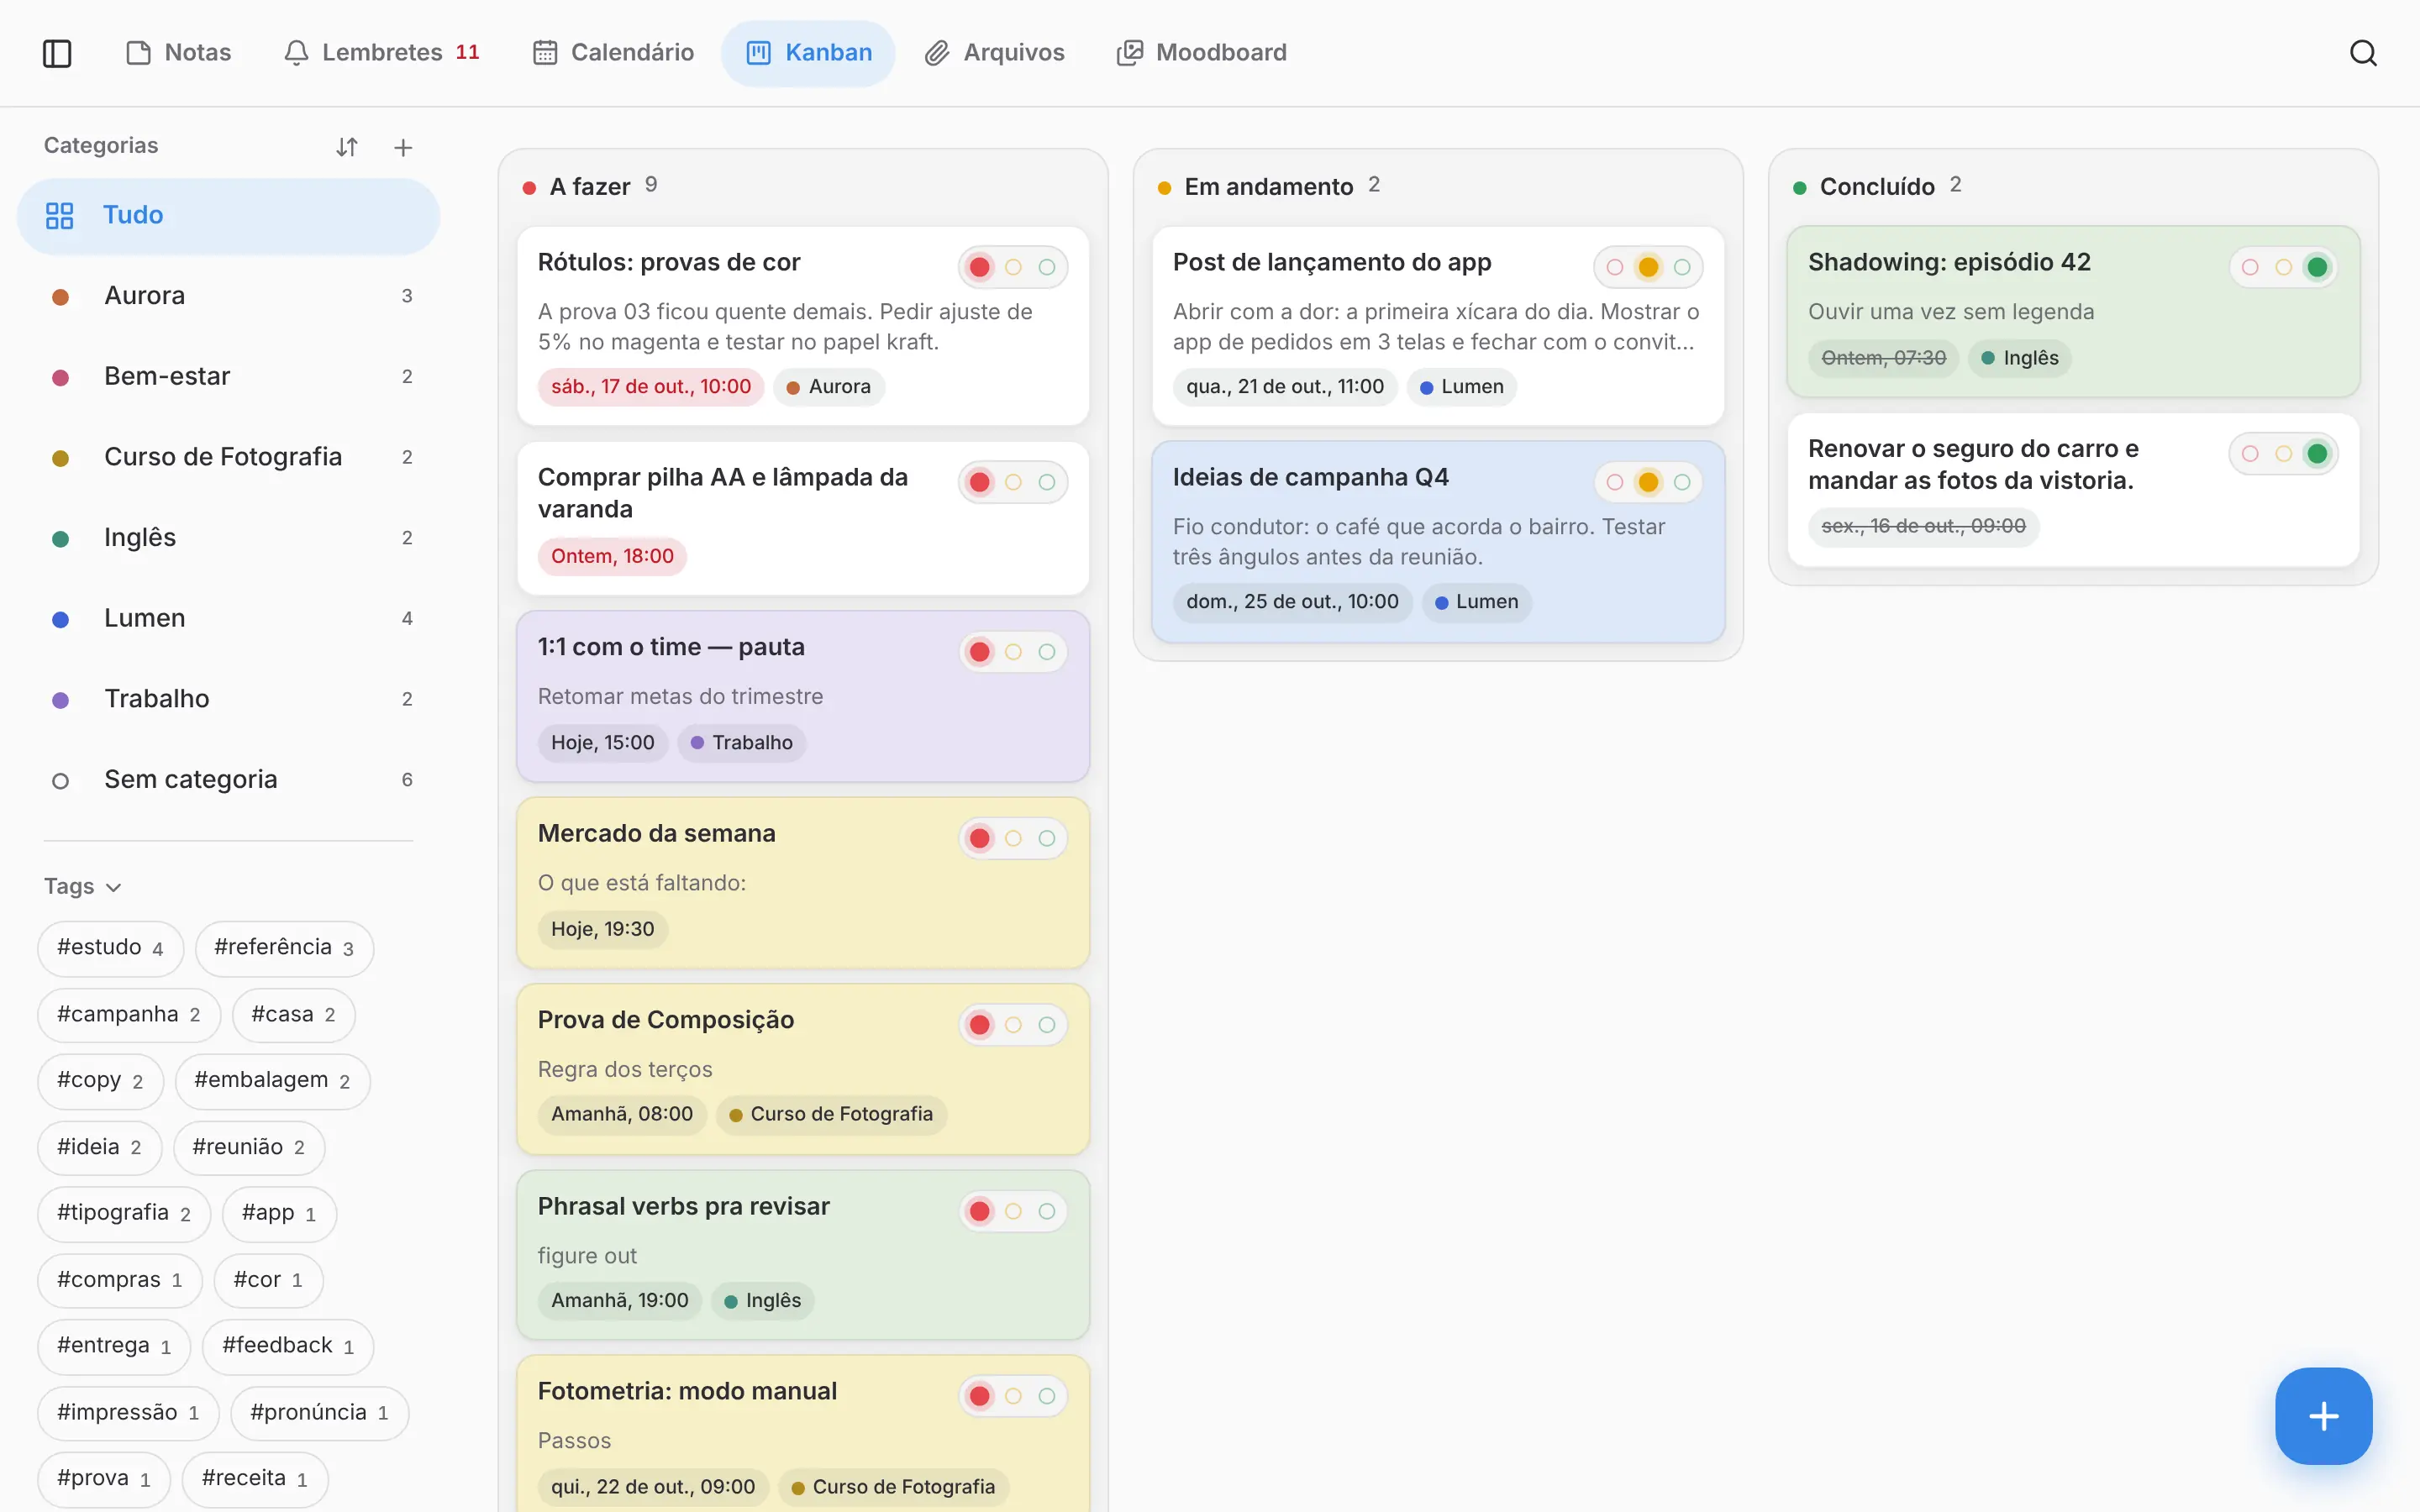Click the Trabalho chip on 1:1 card
The width and height of the screenshot is (2420, 1512).
coord(742,743)
